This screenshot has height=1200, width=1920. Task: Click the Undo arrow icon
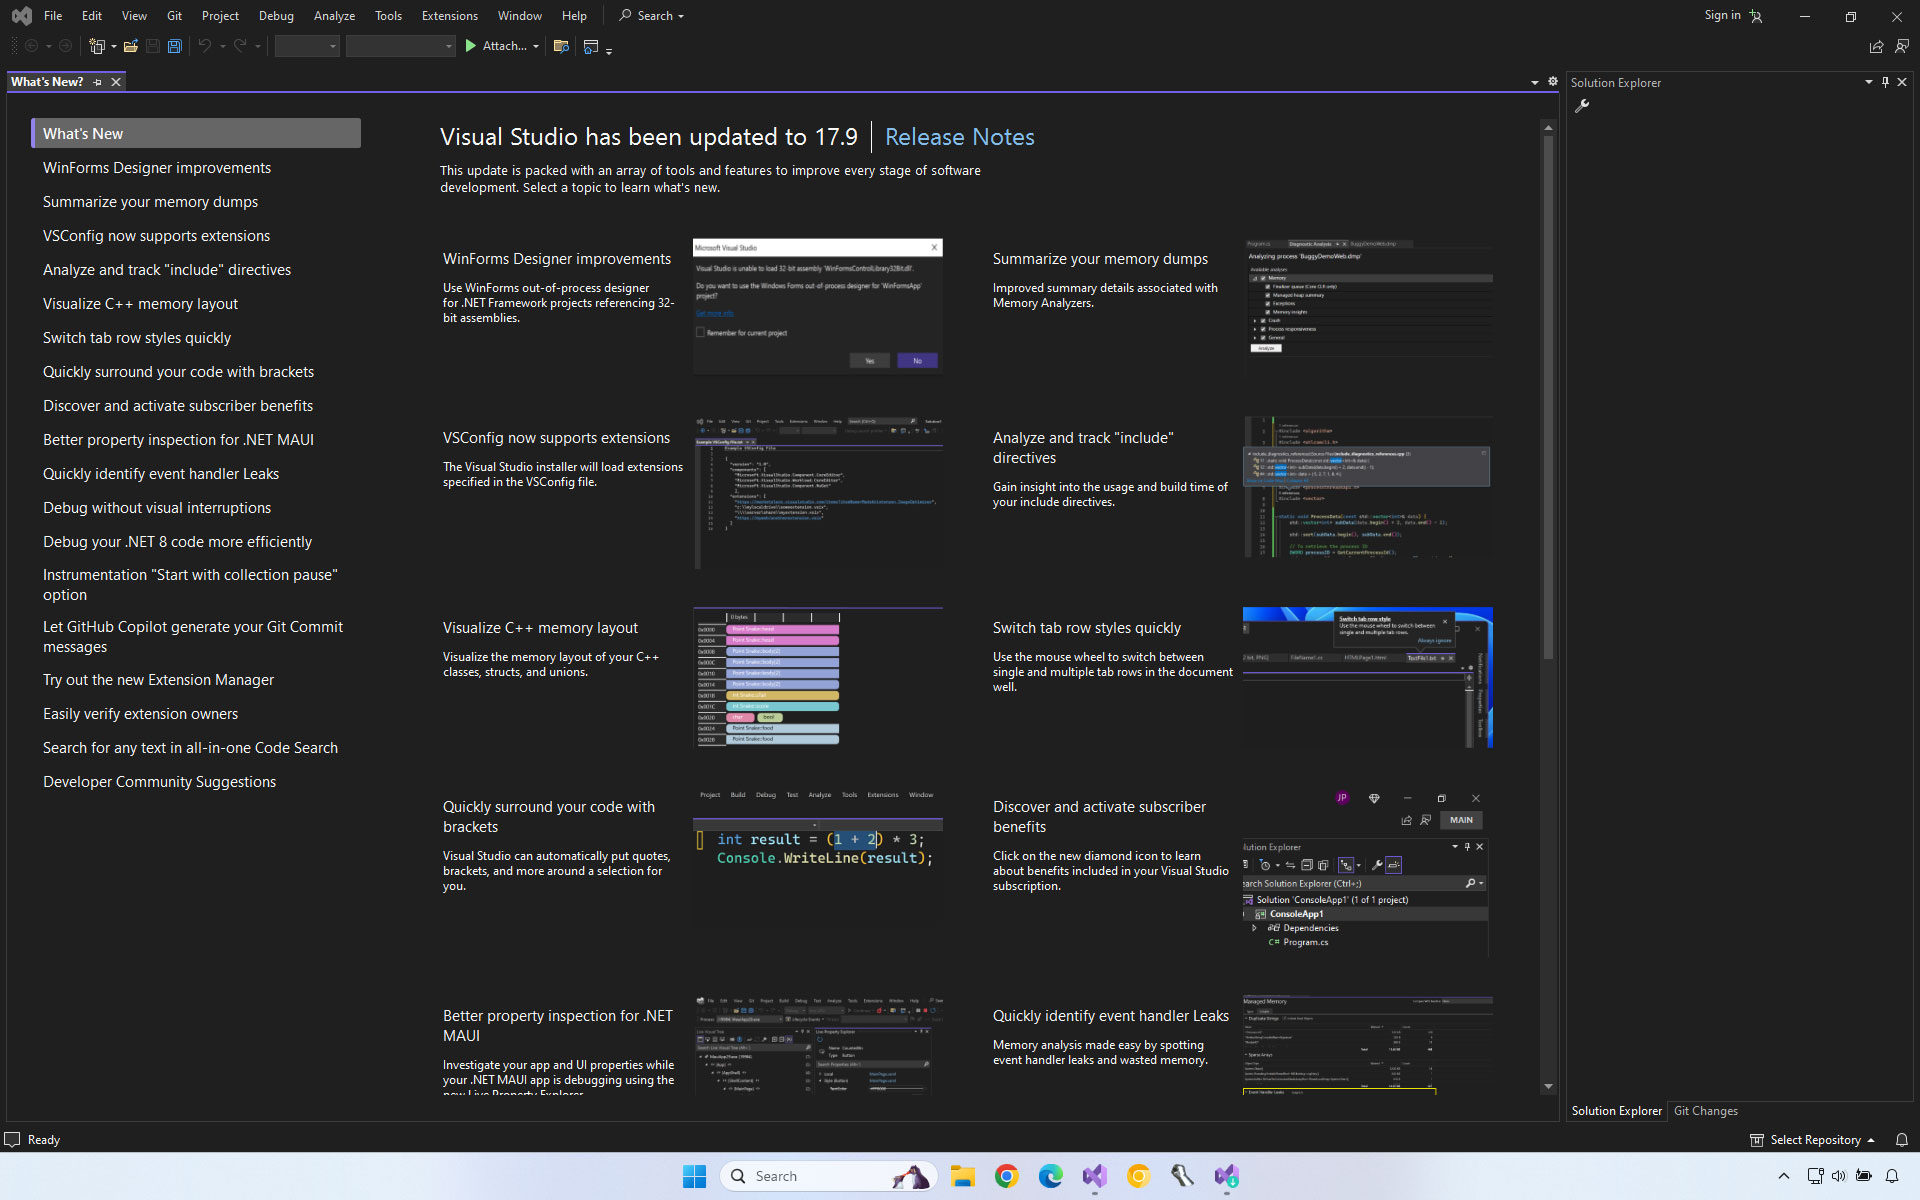[204, 46]
